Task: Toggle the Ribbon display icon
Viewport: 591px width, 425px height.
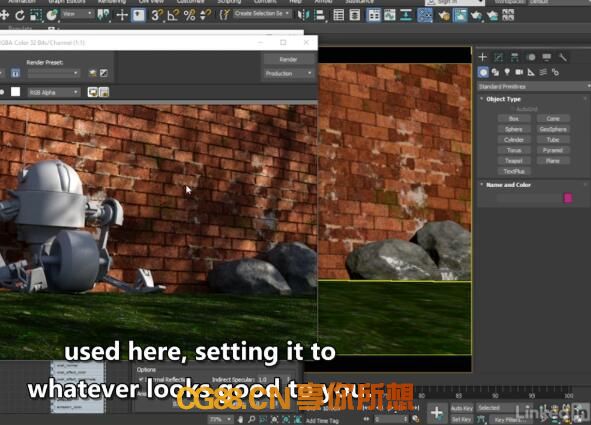Action: pos(374,15)
